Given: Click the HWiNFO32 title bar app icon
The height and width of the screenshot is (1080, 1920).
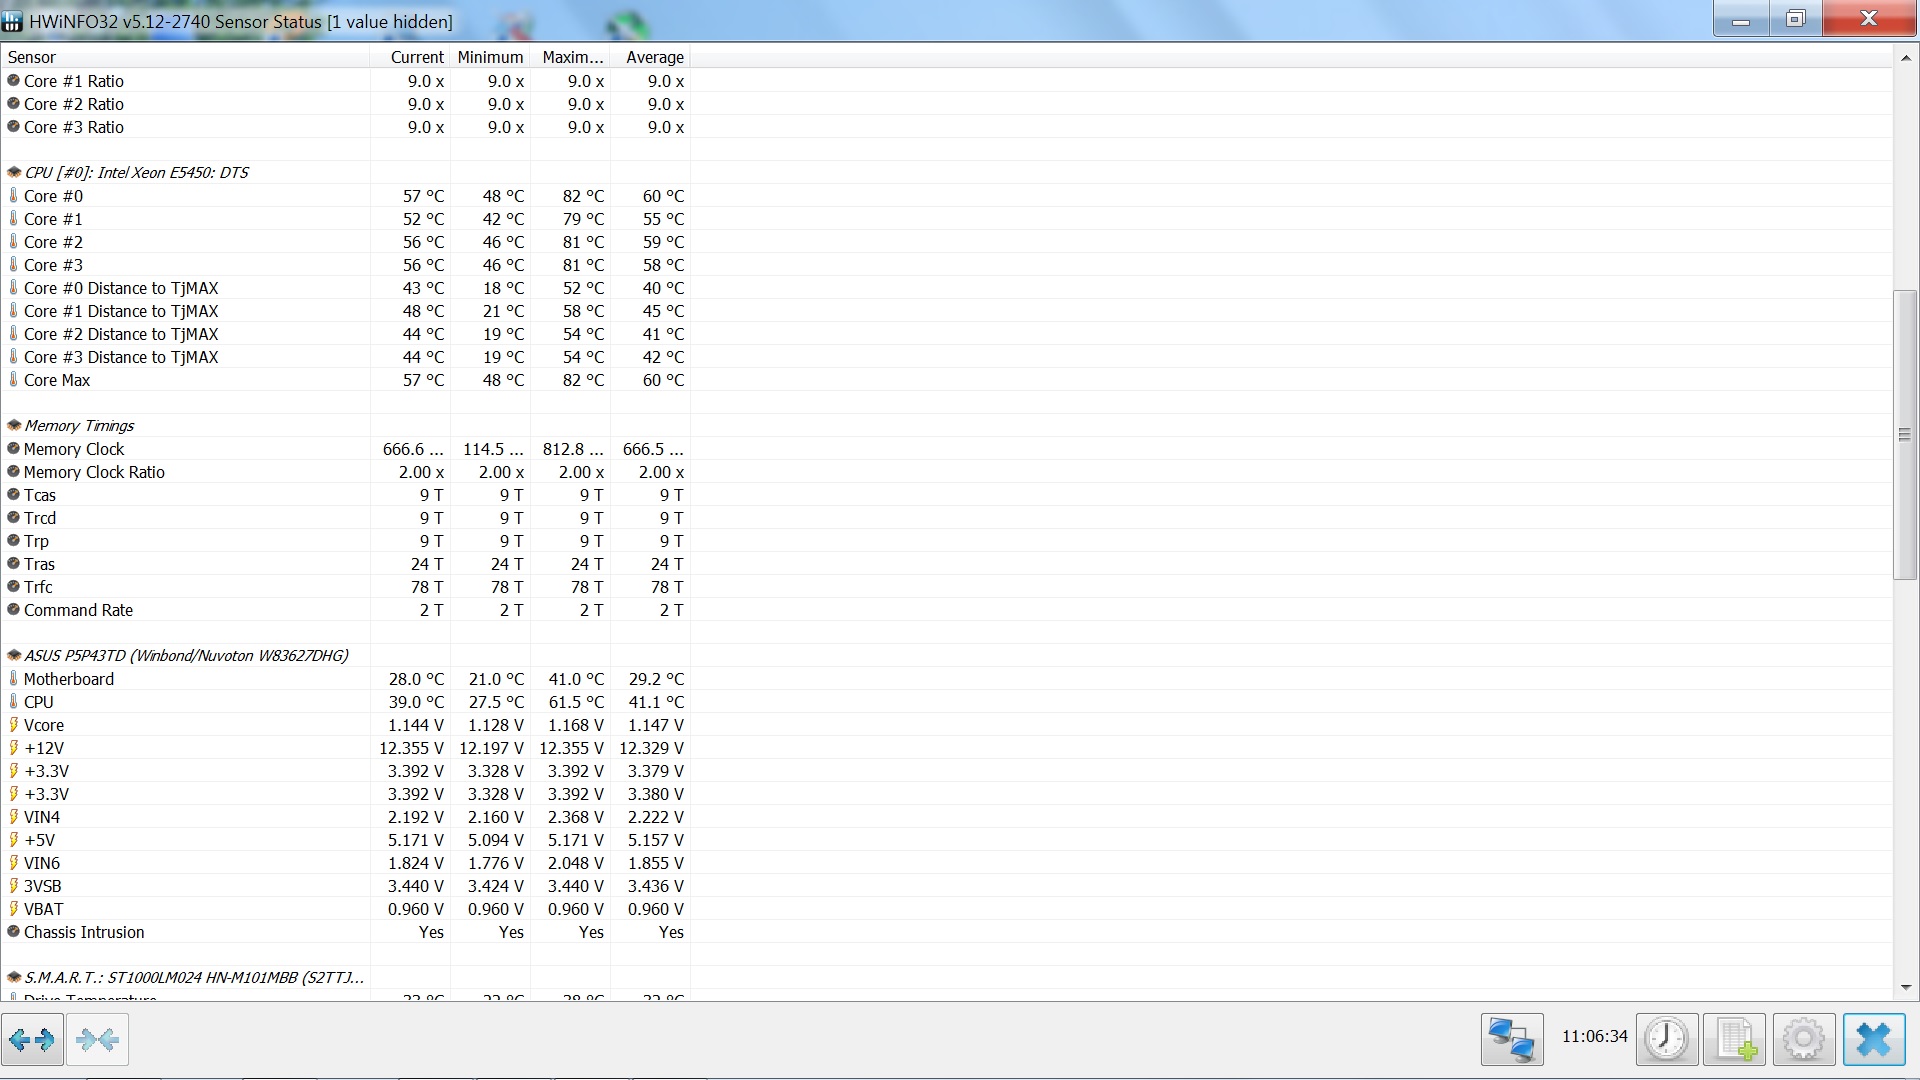Looking at the screenshot, I should point(13,21).
